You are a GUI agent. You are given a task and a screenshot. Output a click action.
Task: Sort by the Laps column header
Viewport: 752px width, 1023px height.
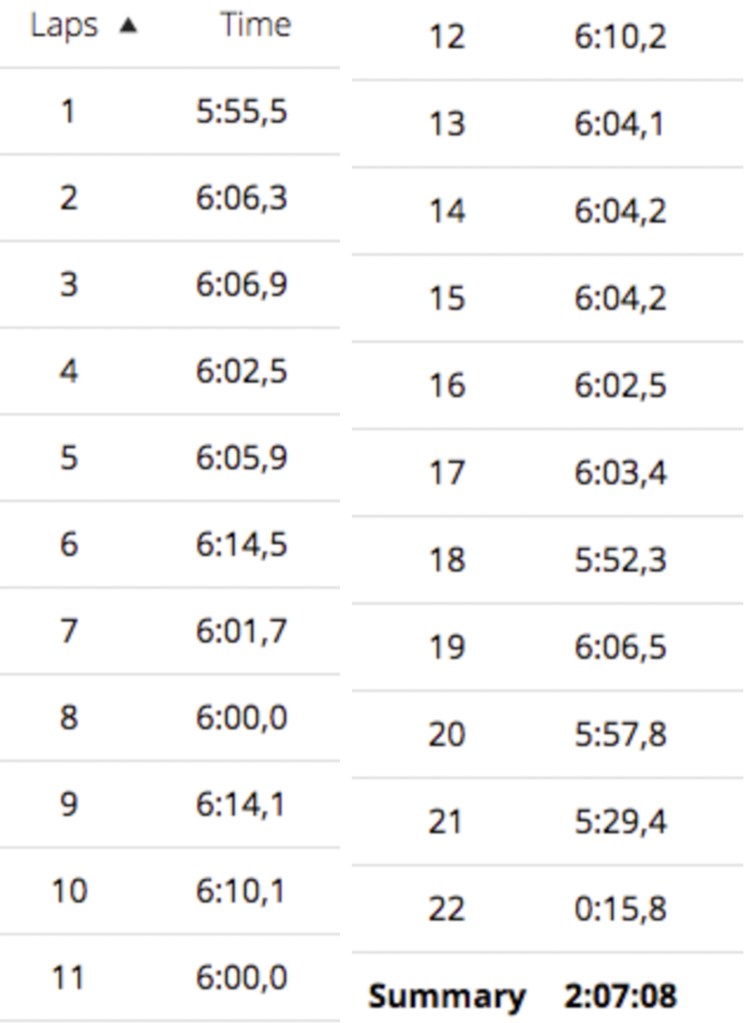click(64, 25)
